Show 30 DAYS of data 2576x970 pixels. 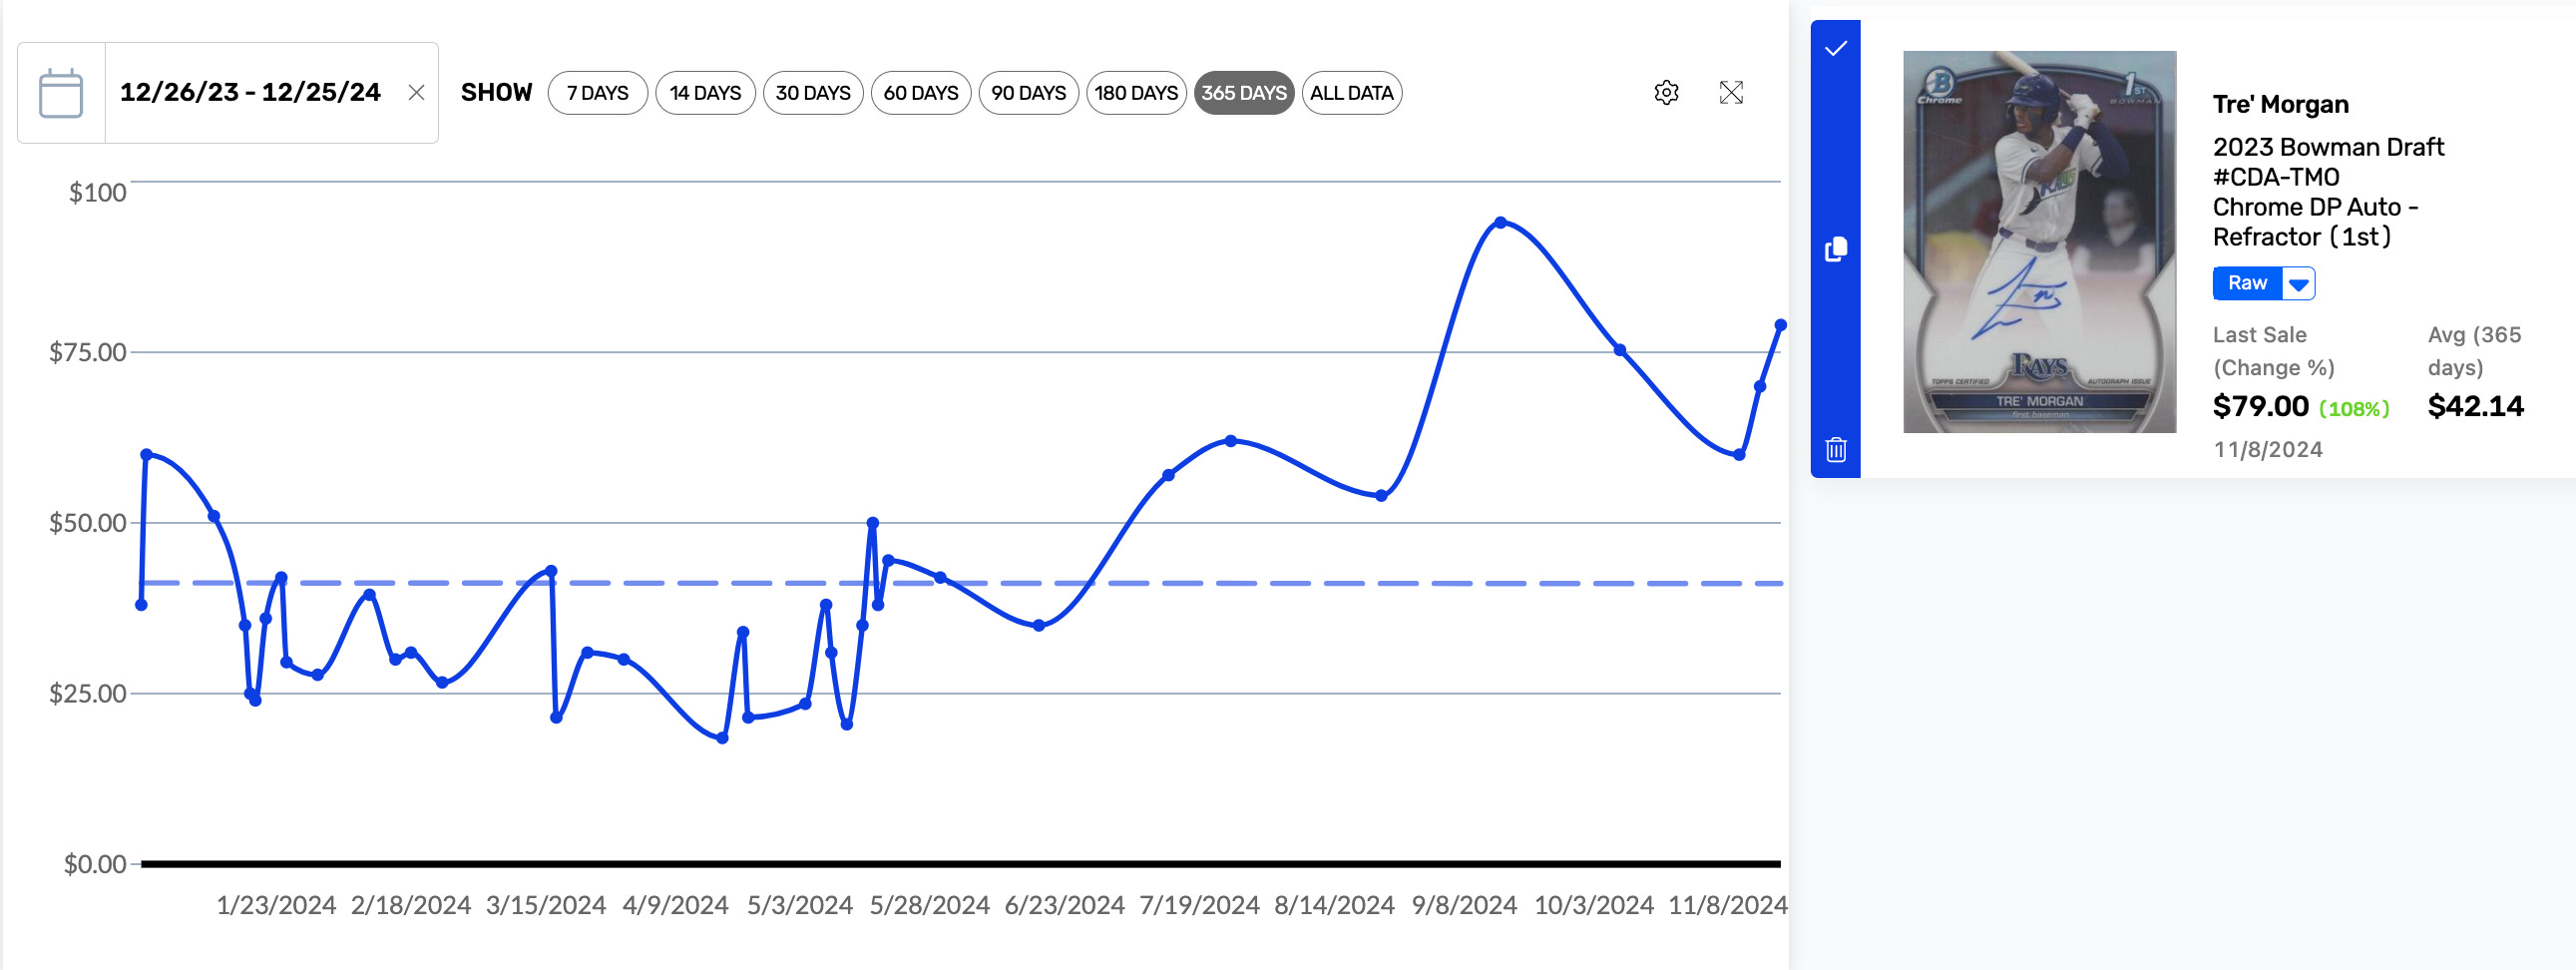813,93
